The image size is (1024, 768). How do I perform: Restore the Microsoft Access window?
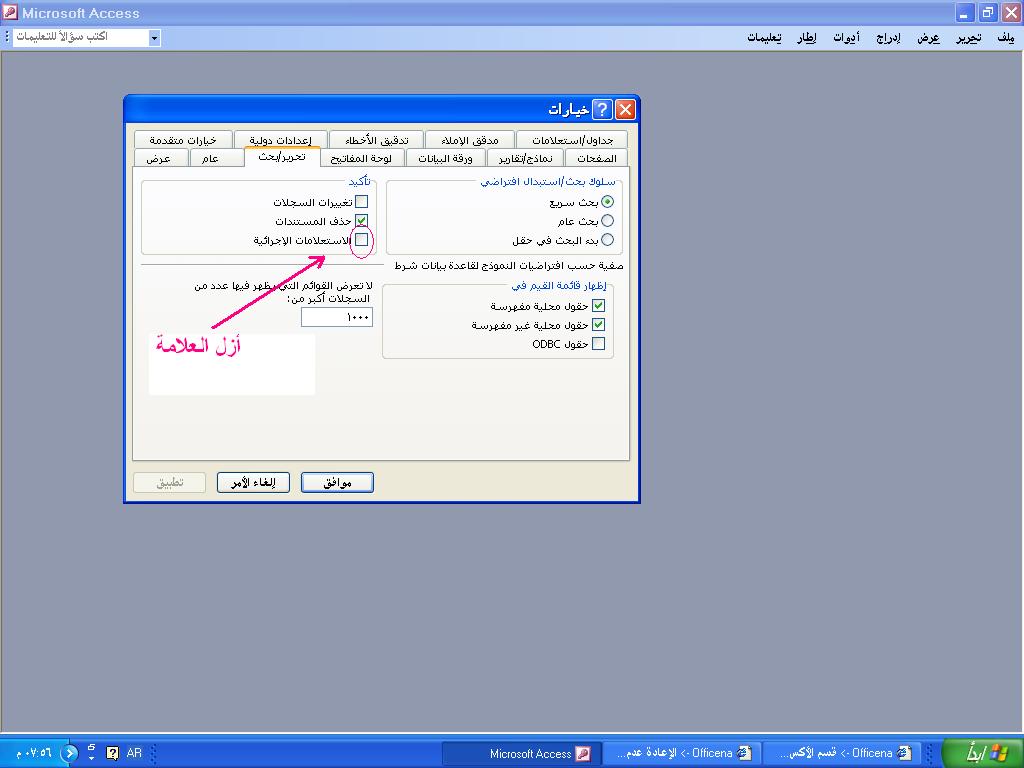click(987, 12)
